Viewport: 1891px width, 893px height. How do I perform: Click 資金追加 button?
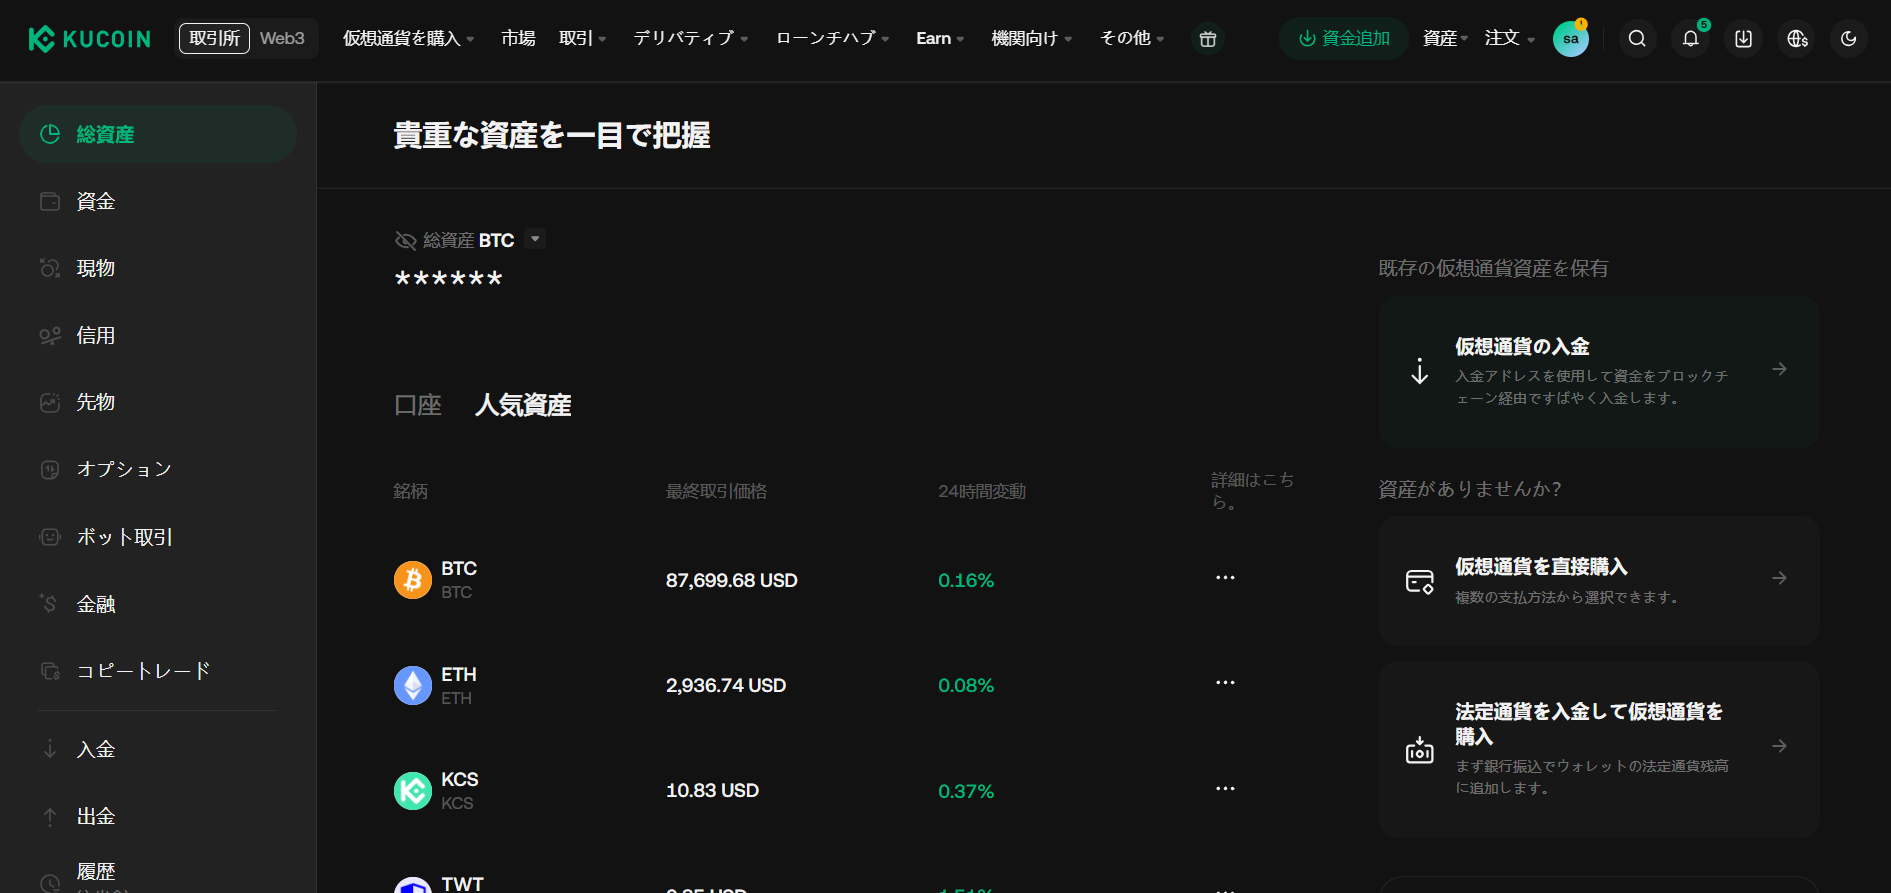(x=1344, y=38)
